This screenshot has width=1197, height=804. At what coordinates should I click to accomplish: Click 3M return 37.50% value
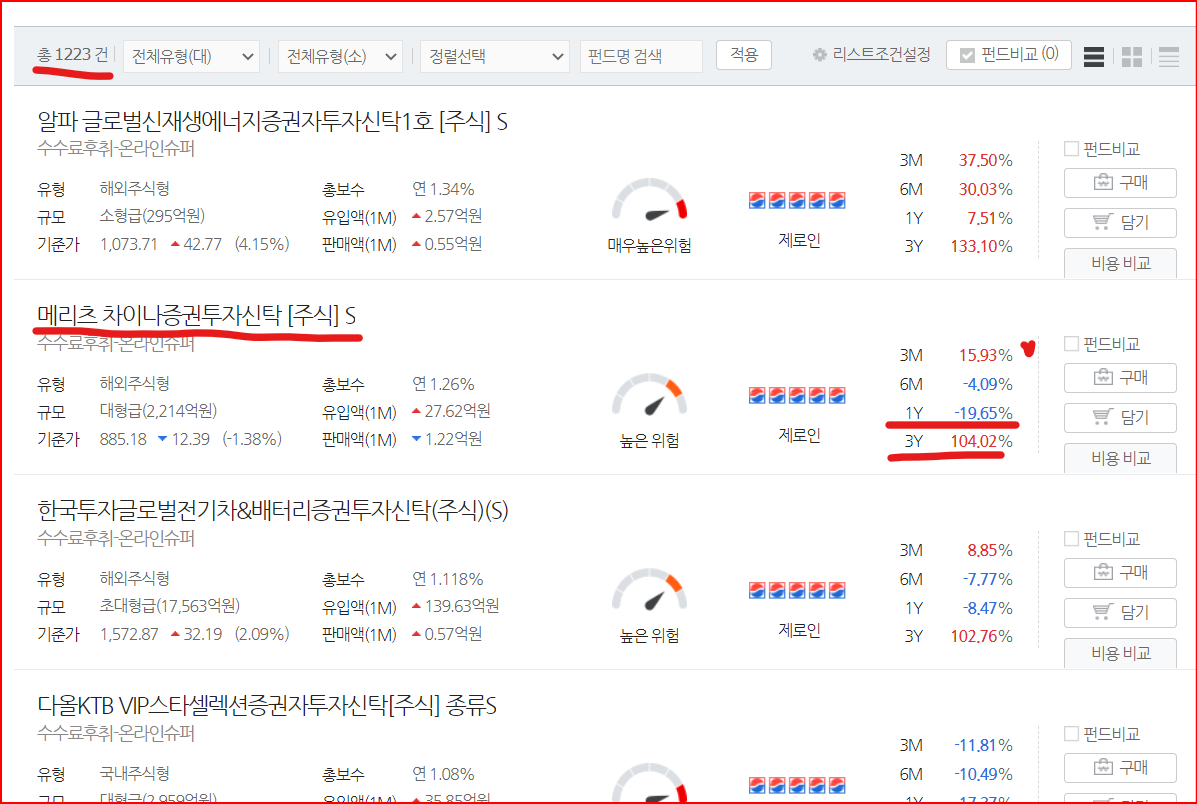tap(986, 160)
